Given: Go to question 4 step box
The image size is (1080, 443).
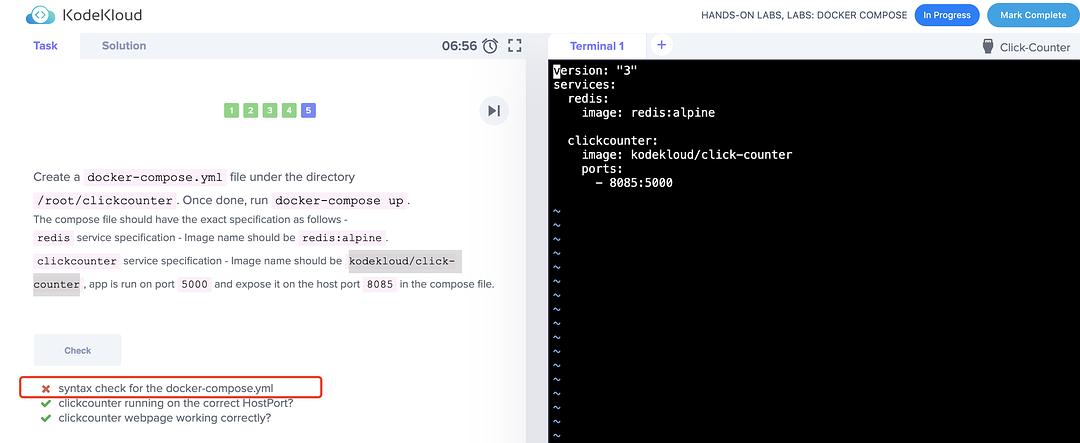Looking at the screenshot, I should point(289,111).
